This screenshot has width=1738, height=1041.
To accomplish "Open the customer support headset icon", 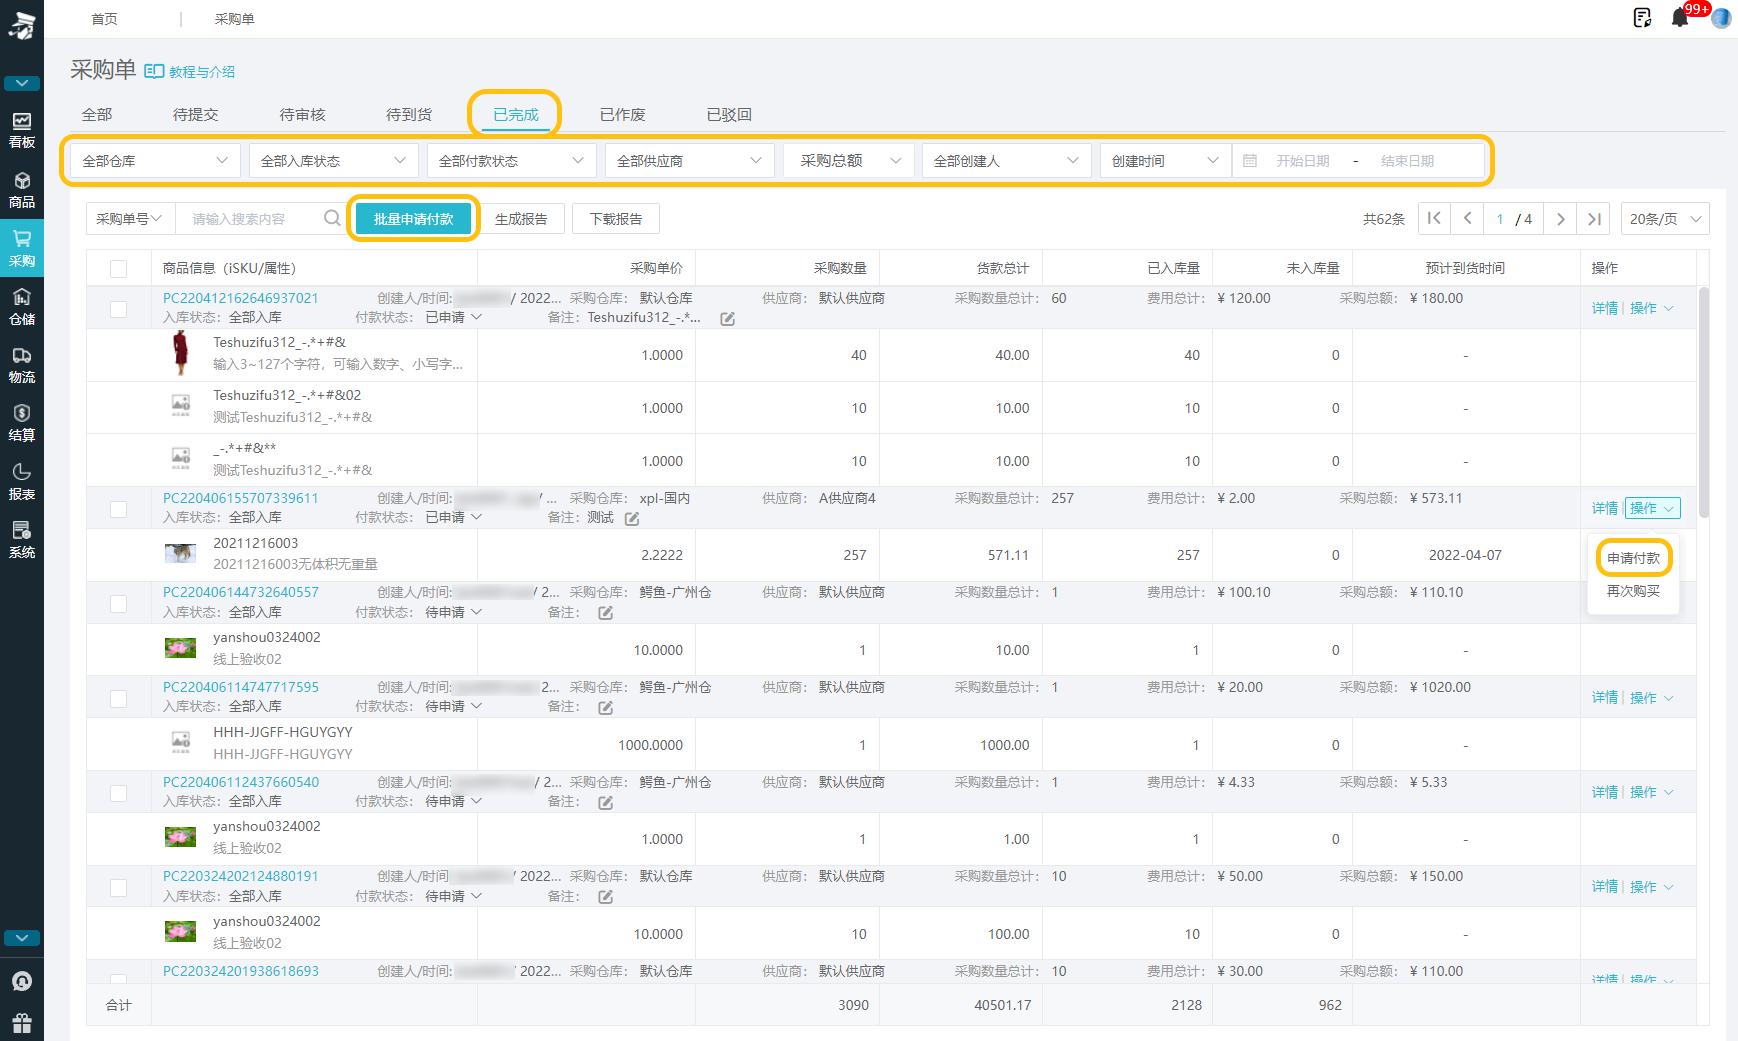I will (x=21, y=981).
